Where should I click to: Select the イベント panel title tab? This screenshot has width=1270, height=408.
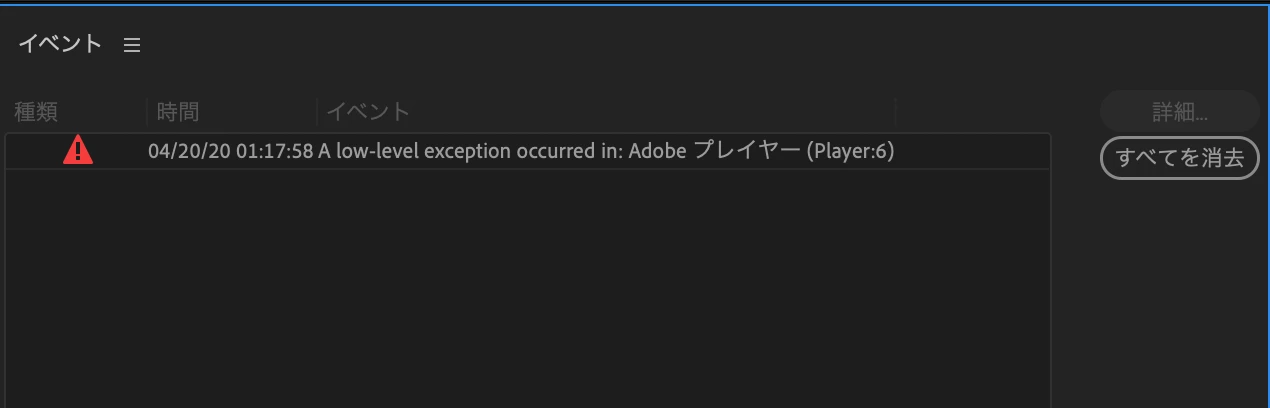60,44
